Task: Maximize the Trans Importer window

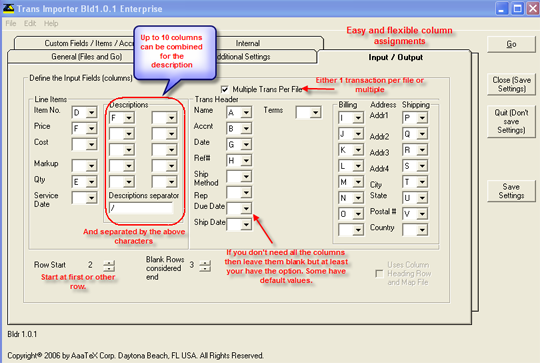Action: (517, 8)
